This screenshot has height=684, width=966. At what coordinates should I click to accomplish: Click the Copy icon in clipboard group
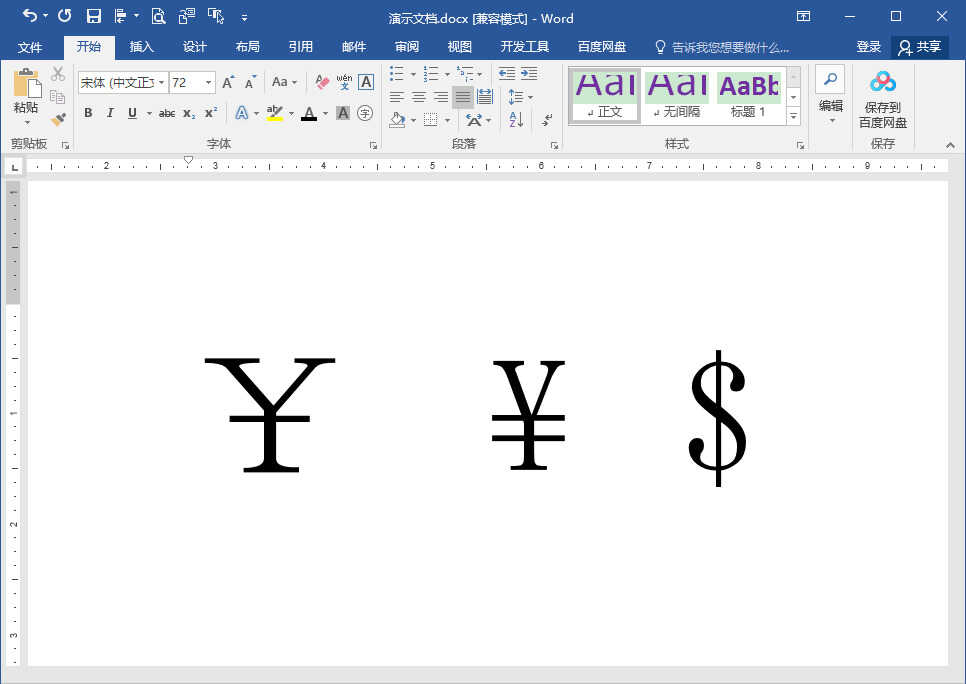point(58,97)
